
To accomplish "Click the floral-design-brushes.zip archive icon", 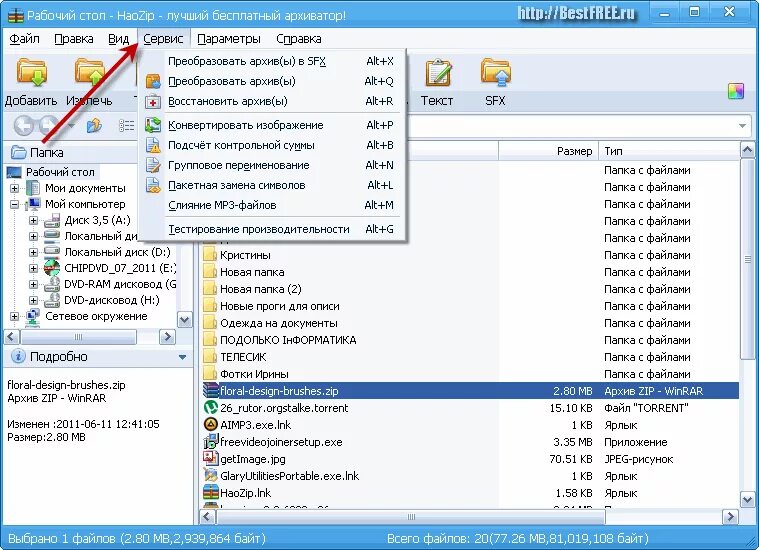I will (x=211, y=391).
